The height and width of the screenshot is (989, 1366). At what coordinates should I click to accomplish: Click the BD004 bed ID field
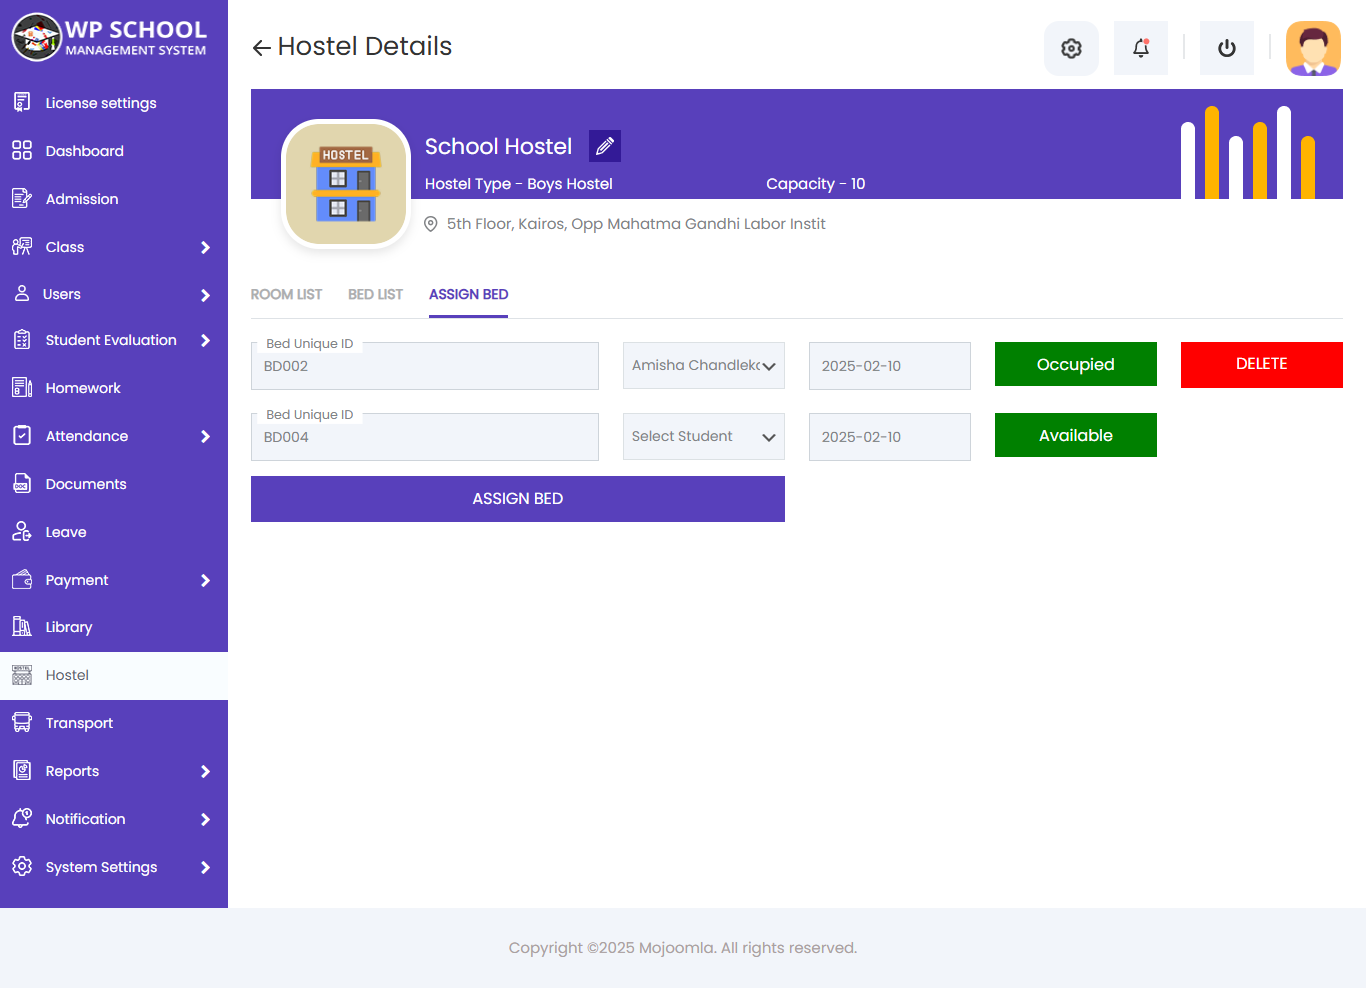425,437
